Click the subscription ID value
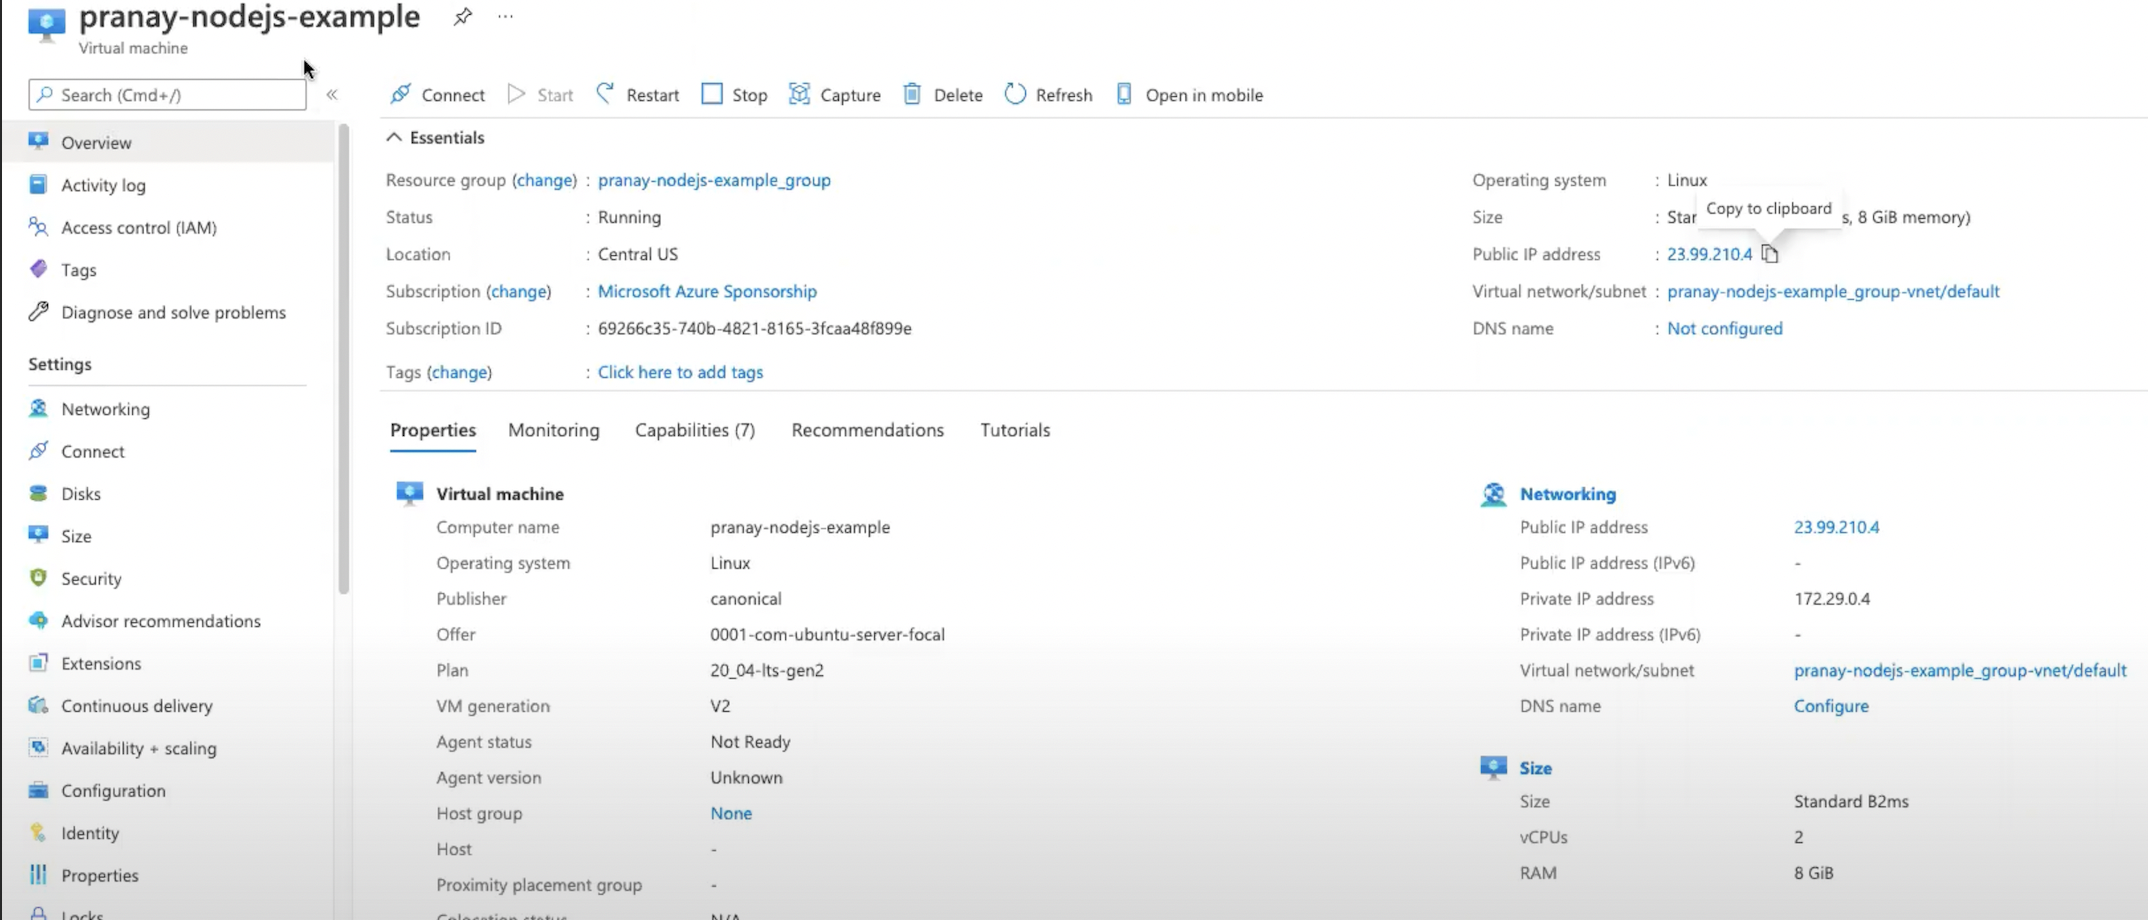The width and height of the screenshot is (2148, 920). tap(754, 328)
